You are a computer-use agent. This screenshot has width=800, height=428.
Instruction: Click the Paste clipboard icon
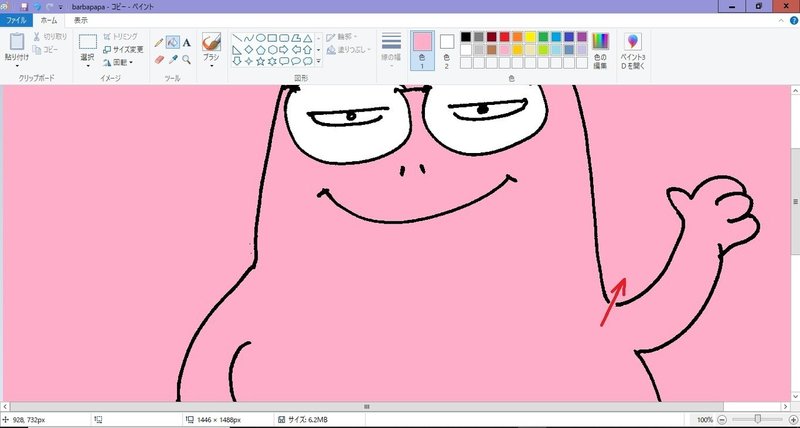(x=17, y=41)
